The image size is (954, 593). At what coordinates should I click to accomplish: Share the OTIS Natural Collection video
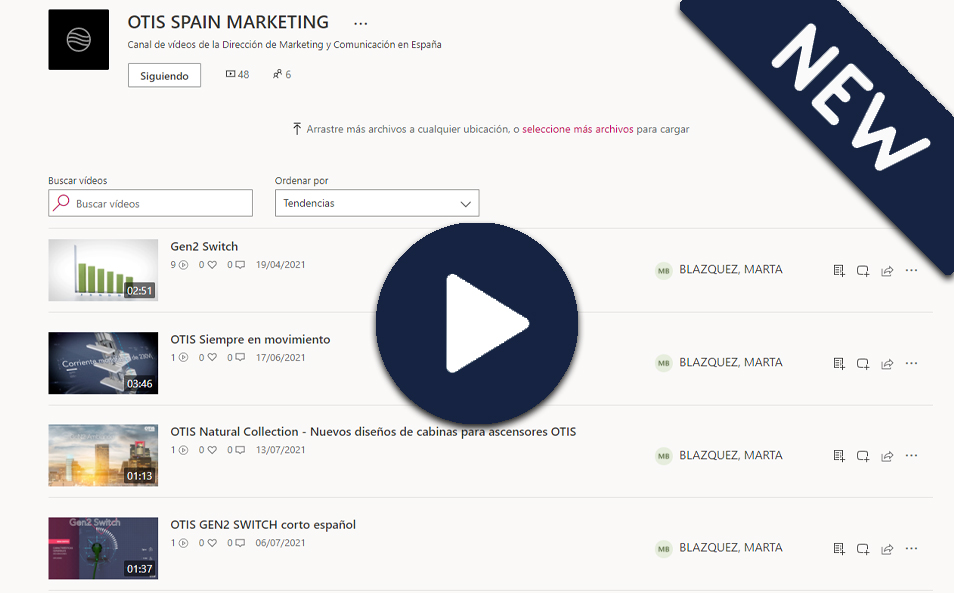(887, 456)
